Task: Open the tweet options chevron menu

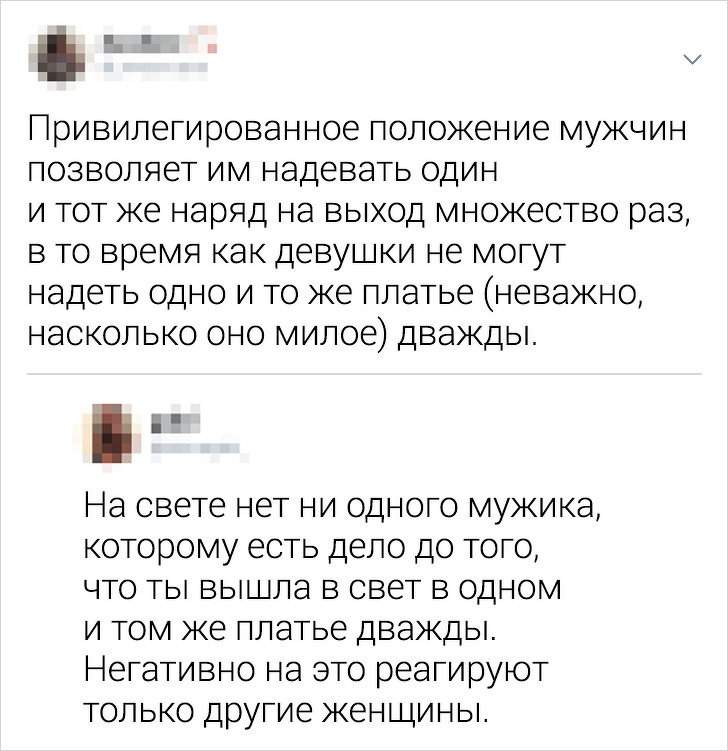Action: (x=692, y=59)
